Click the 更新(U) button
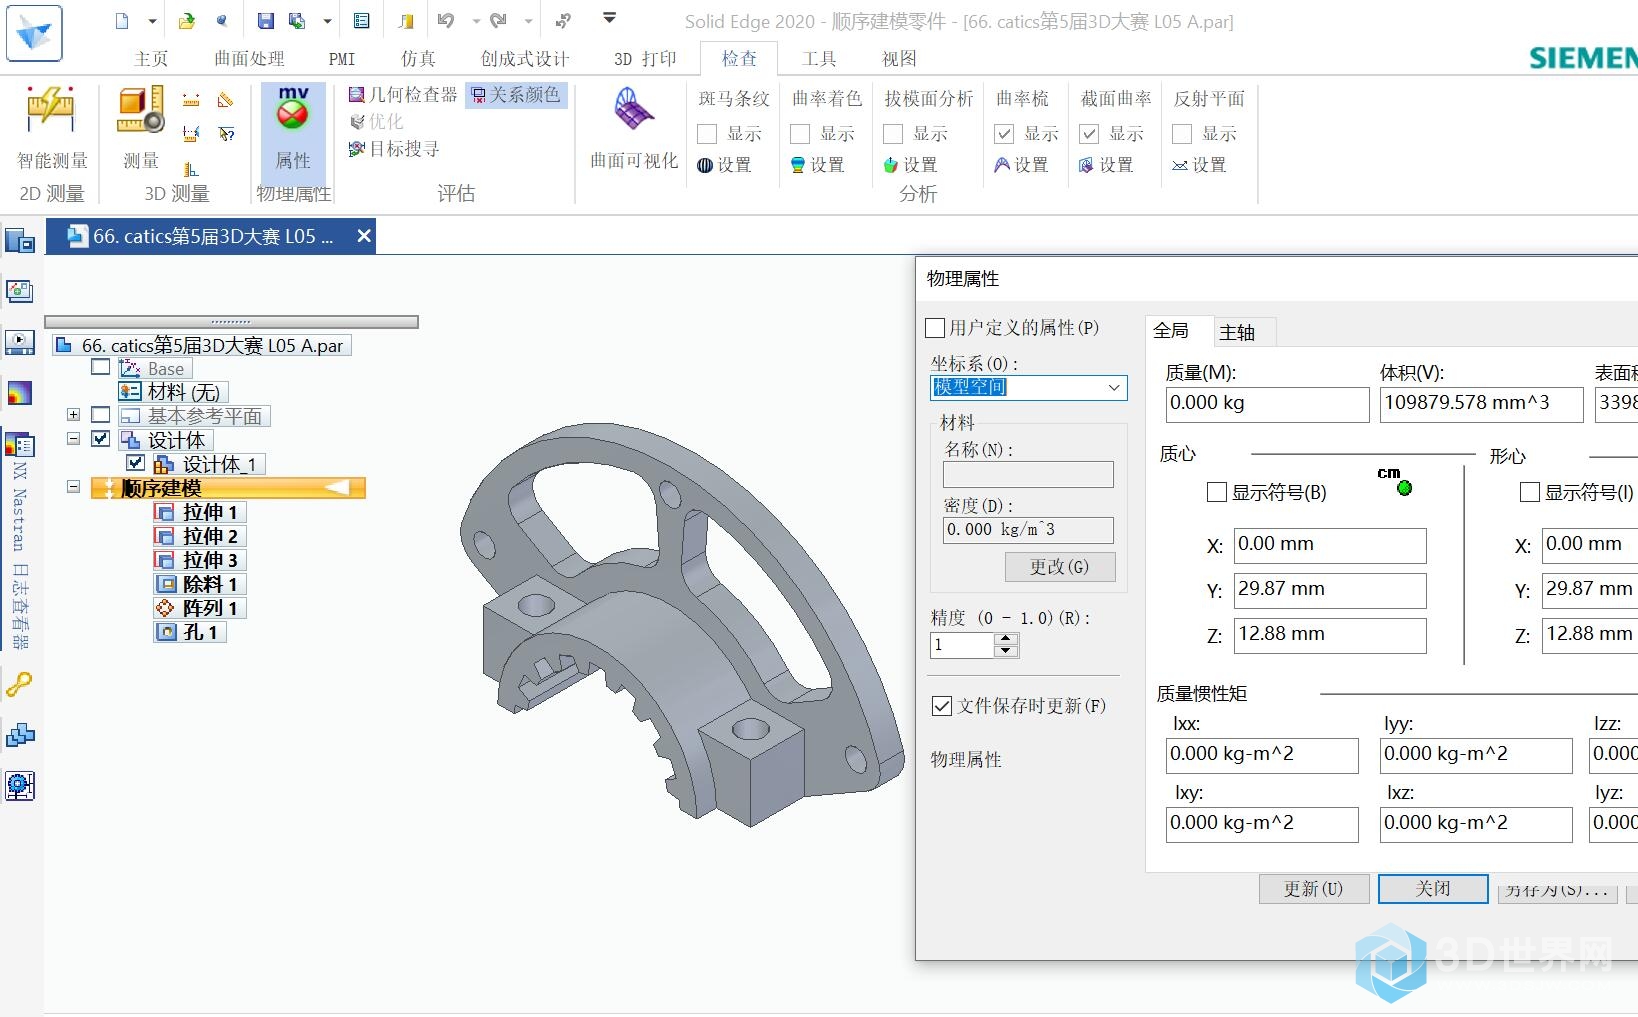 point(1313,889)
